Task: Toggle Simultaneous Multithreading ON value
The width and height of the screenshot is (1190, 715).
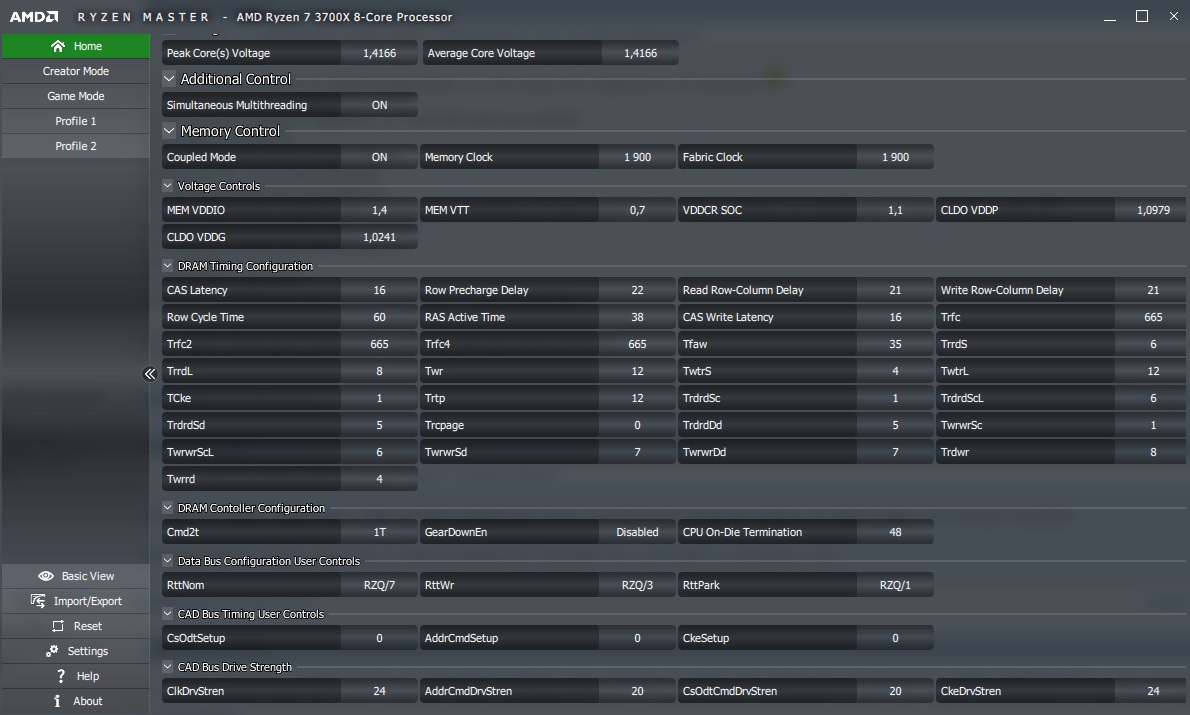Action: (x=379, y=106)
